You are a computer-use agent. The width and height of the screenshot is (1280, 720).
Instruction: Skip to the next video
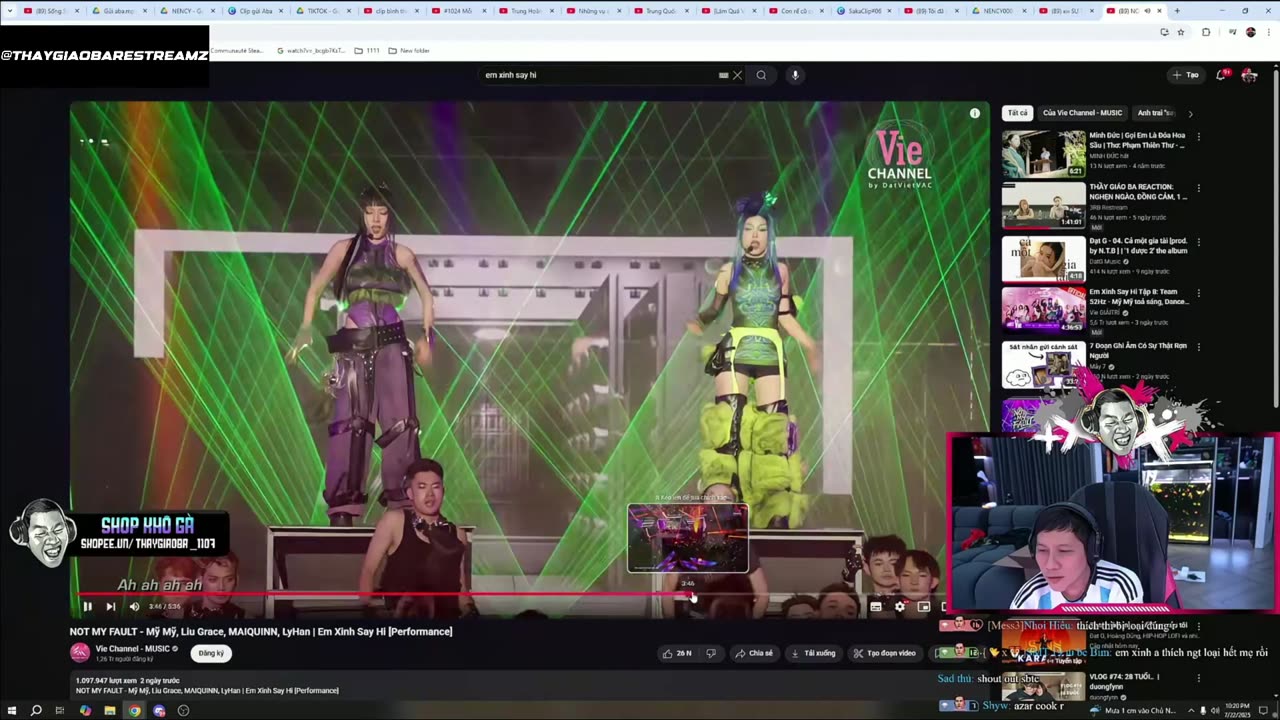pos(110,606)
